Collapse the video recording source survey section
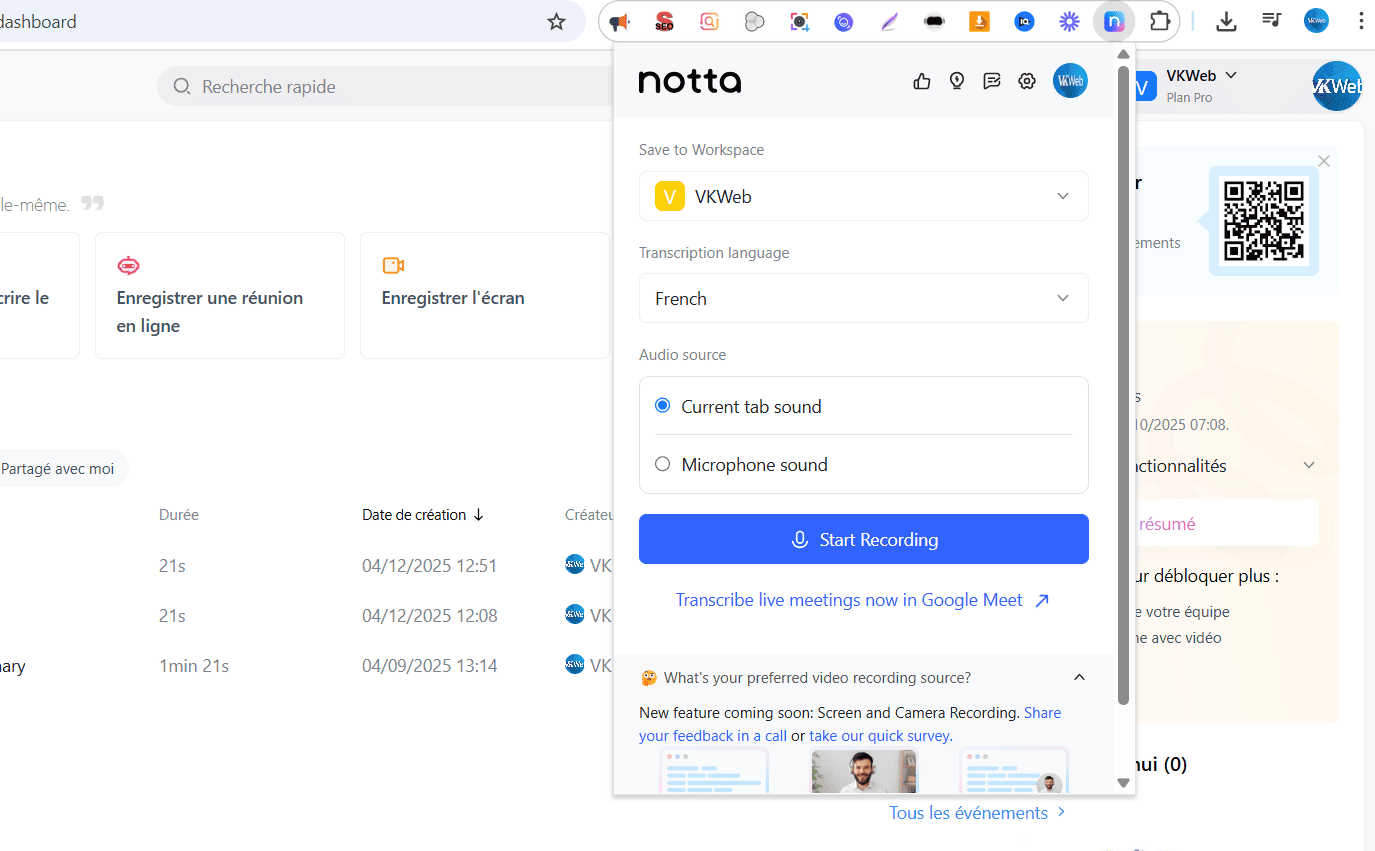The height and width of the screenshot is (851, 1375). pyautogui.click(x=1079, y=677)
